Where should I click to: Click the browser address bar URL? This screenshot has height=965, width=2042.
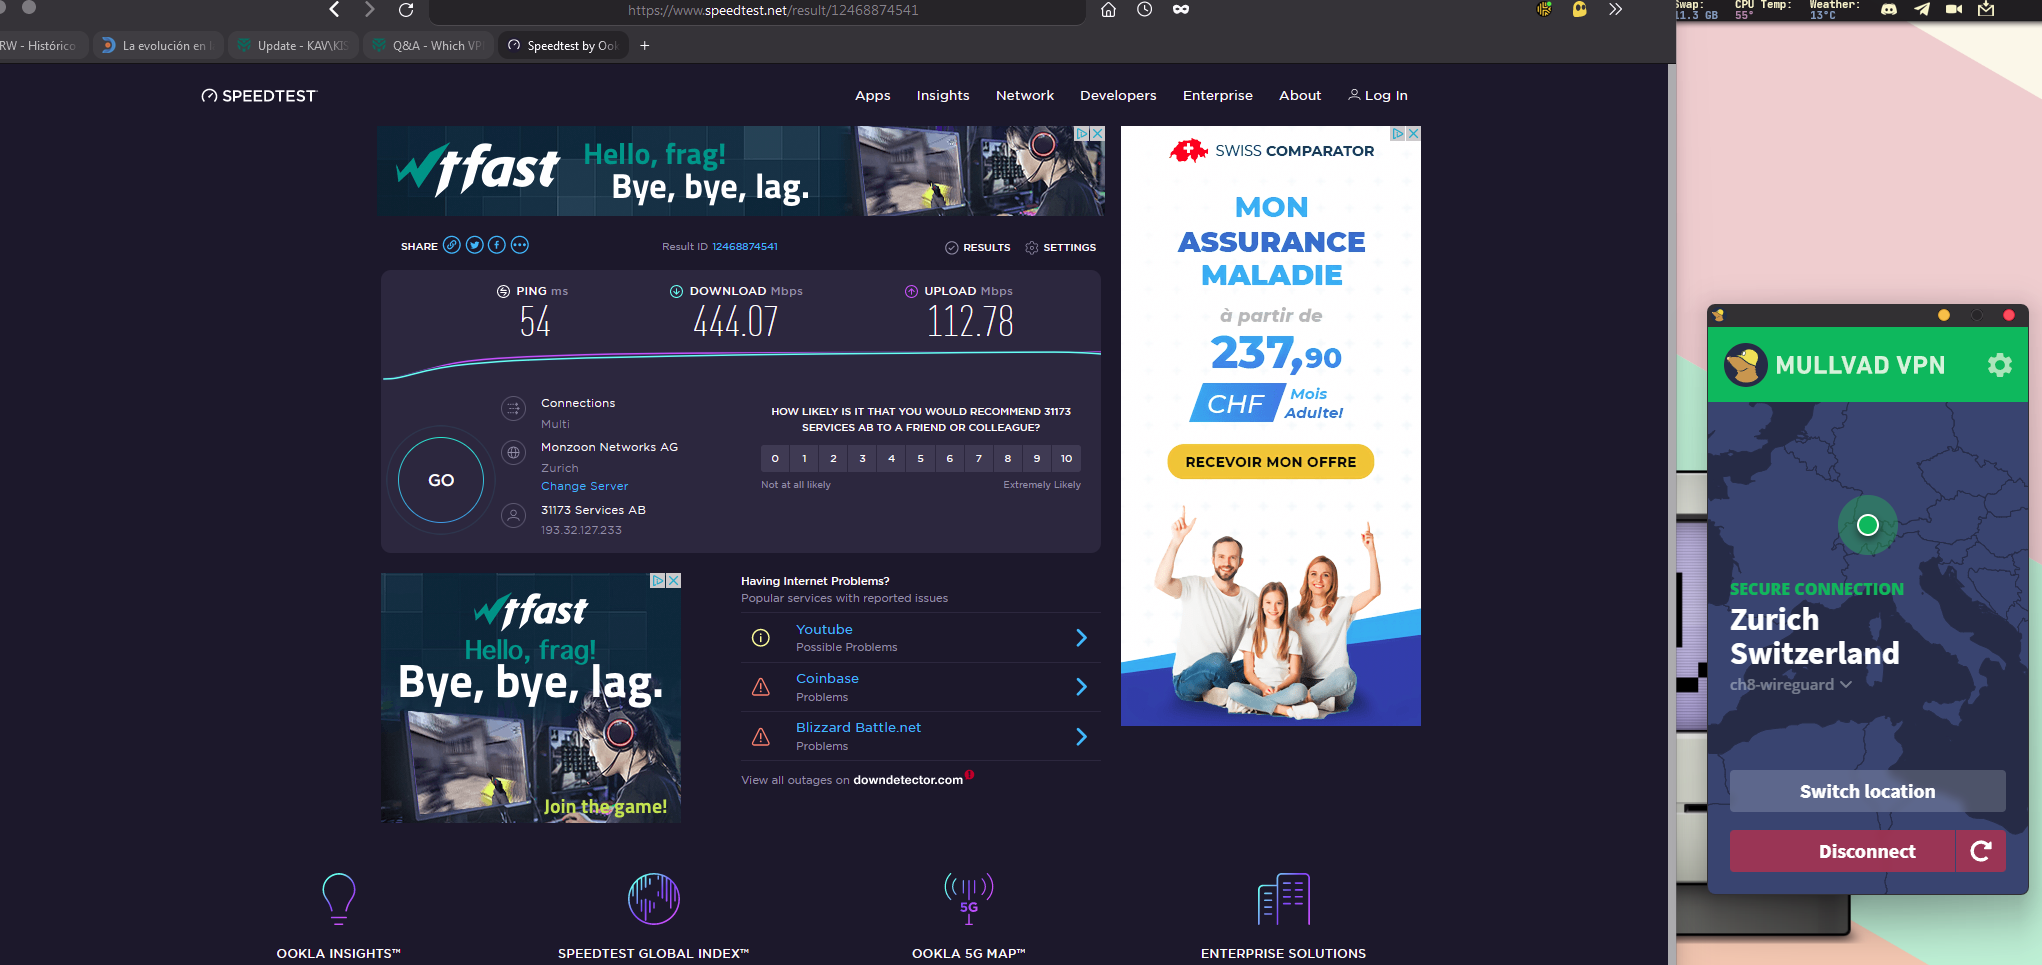[772, 11]
